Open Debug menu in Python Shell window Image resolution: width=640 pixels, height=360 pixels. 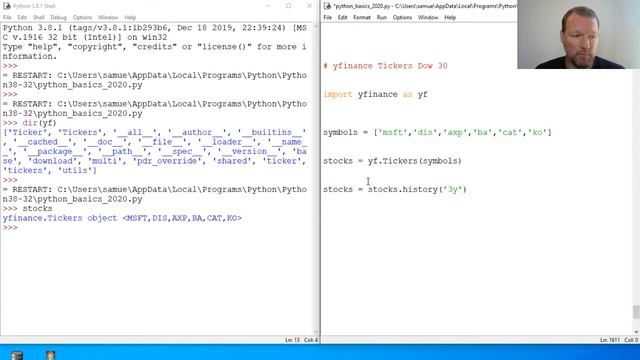(x=58, y=18)
